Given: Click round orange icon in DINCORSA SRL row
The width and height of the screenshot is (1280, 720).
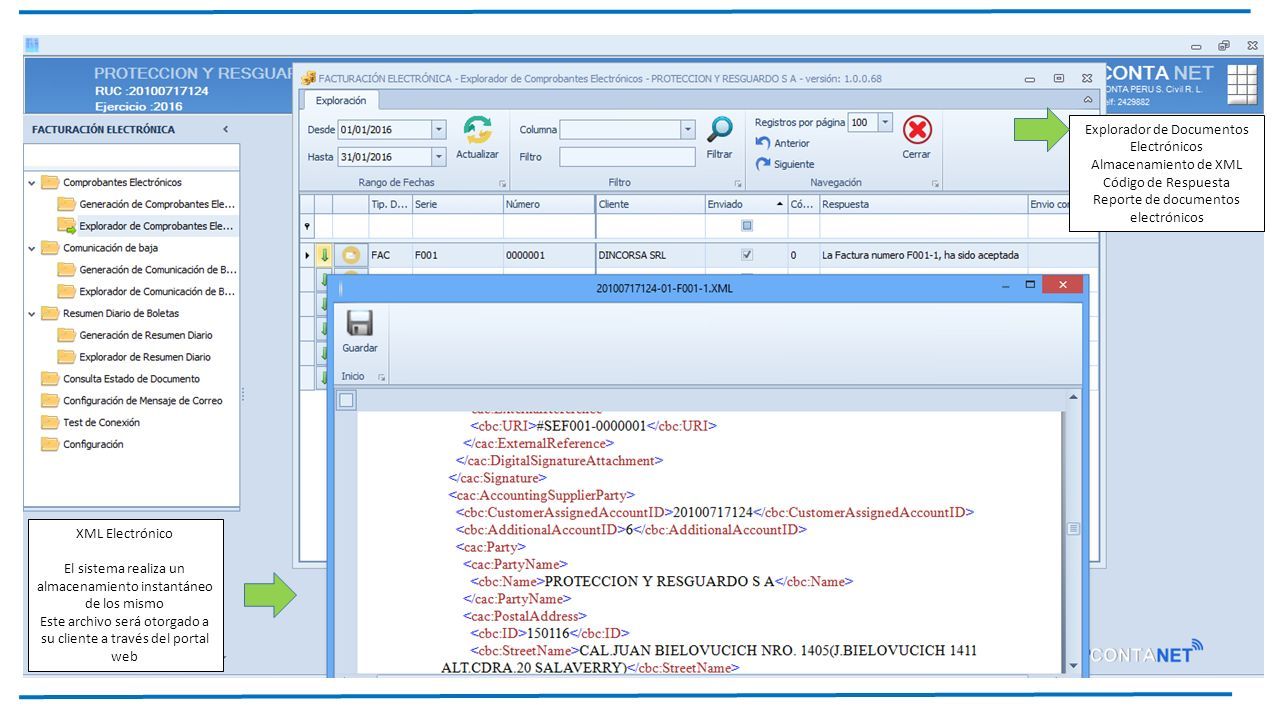Looking at the screenshot, I should (x=350, y=255).
